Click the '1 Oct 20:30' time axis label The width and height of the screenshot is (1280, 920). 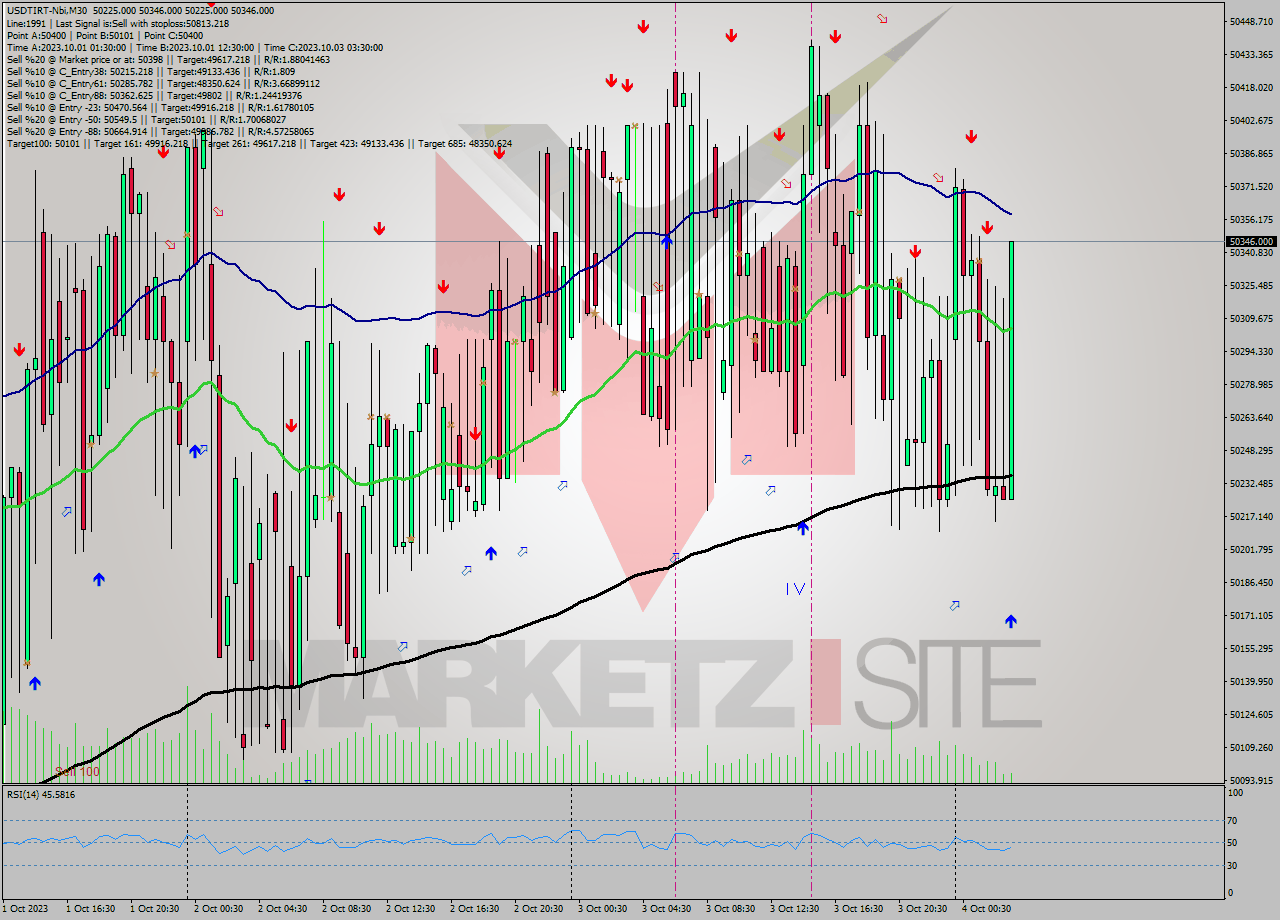point(154,909)
